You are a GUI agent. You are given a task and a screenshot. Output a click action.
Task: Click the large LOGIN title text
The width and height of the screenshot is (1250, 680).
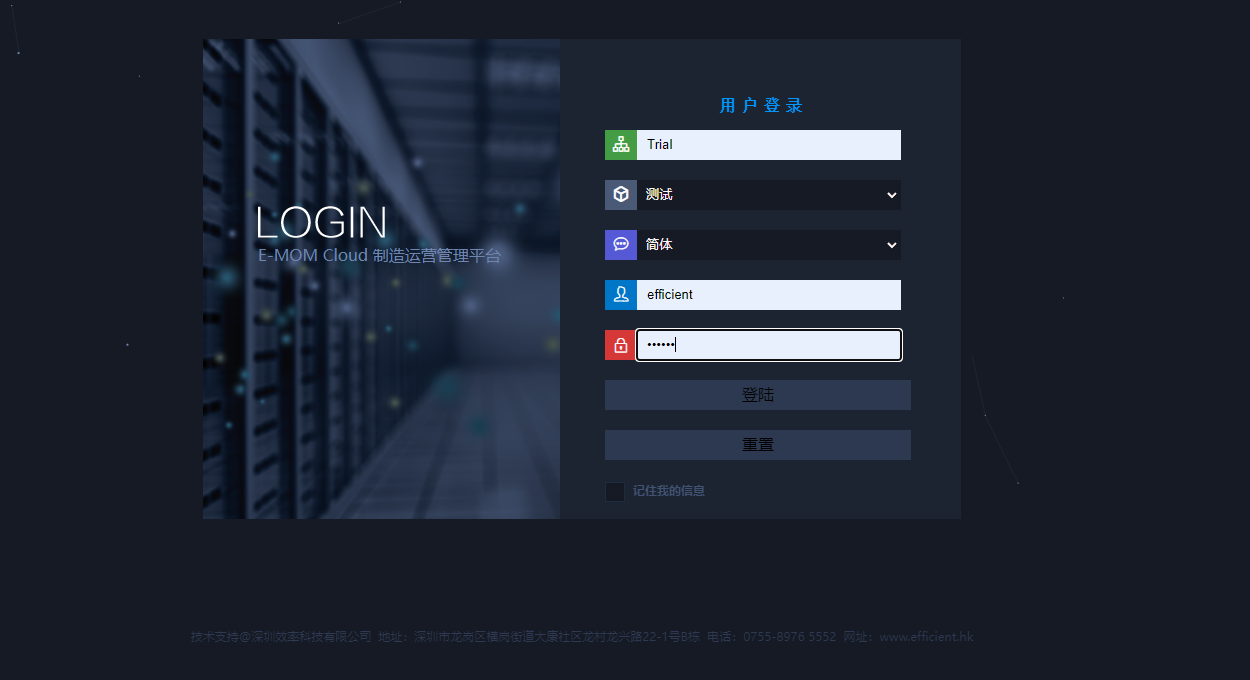pos(321,223)
